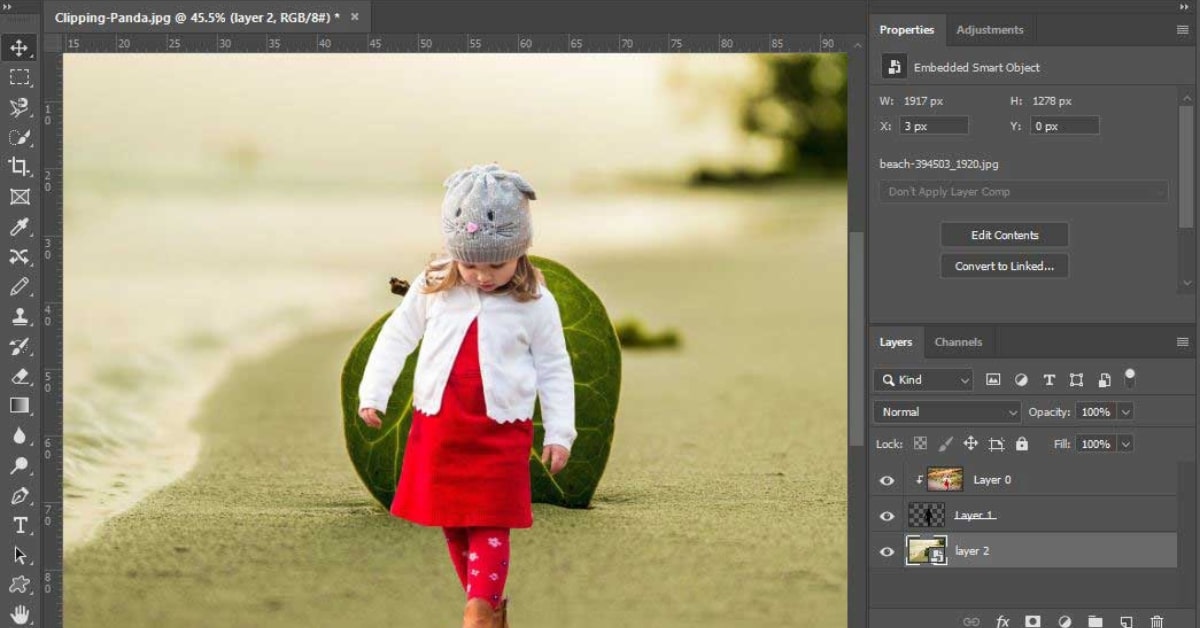This screenshot has height=628, width=1200.
Task: Select the Blur tool
Action: click(x=19, y=435)
